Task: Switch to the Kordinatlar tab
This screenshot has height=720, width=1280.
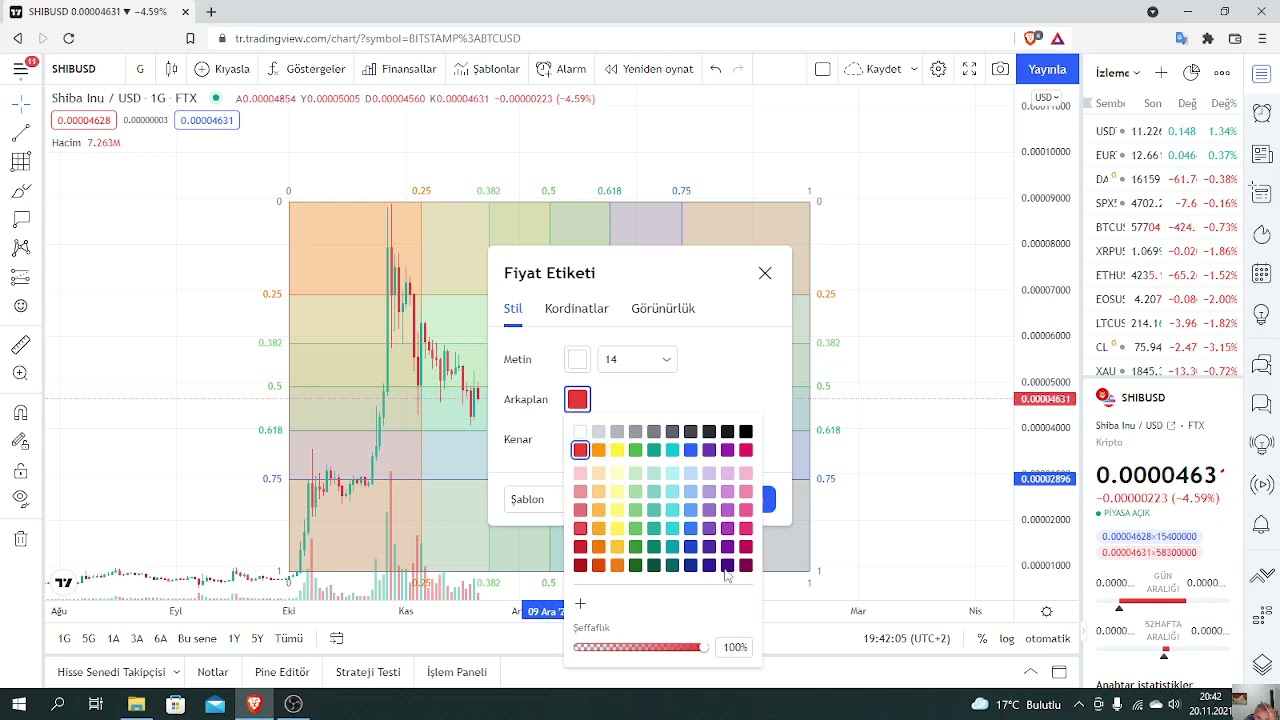Action: (x=576, y=308)
